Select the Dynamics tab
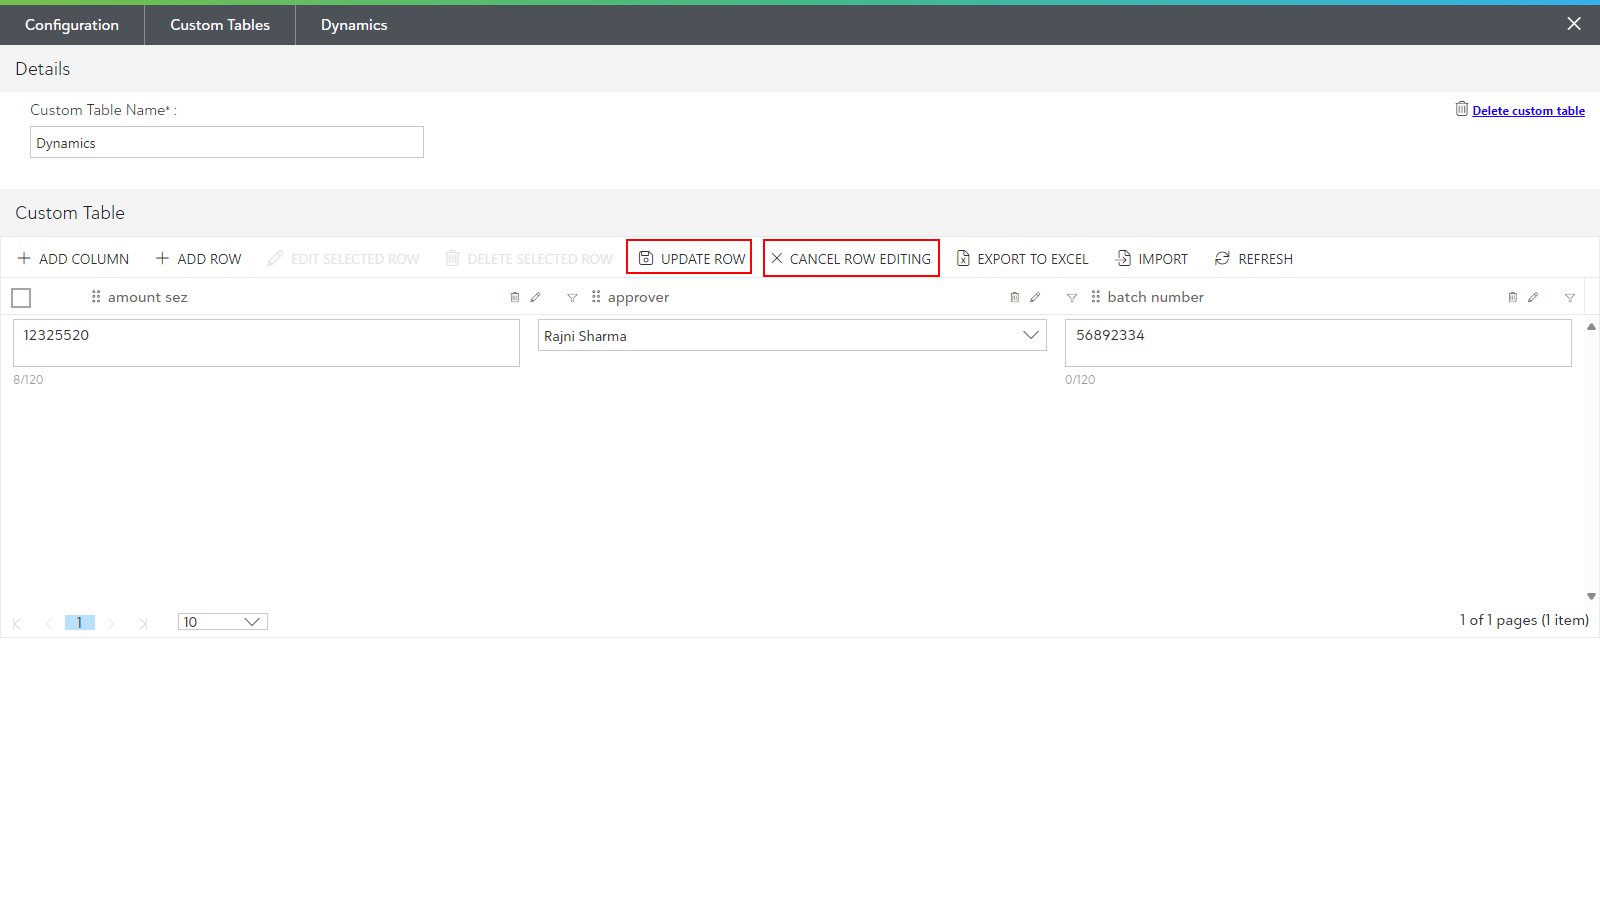This screenshot has width=1600, height=900. tap(354, 25)
